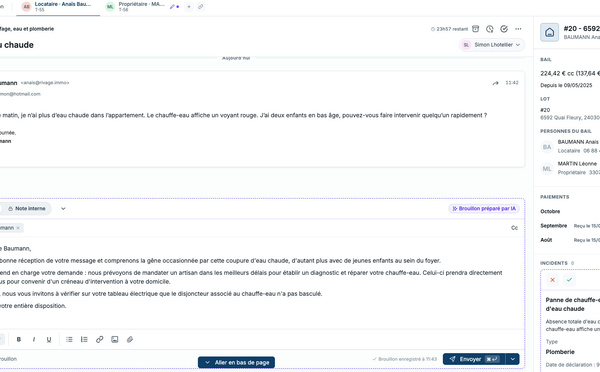Viewport: 600px width, 372px height.
Task: Remove the Baumann recipient chip
Action: pyautogui.click(x=18, y=228)
